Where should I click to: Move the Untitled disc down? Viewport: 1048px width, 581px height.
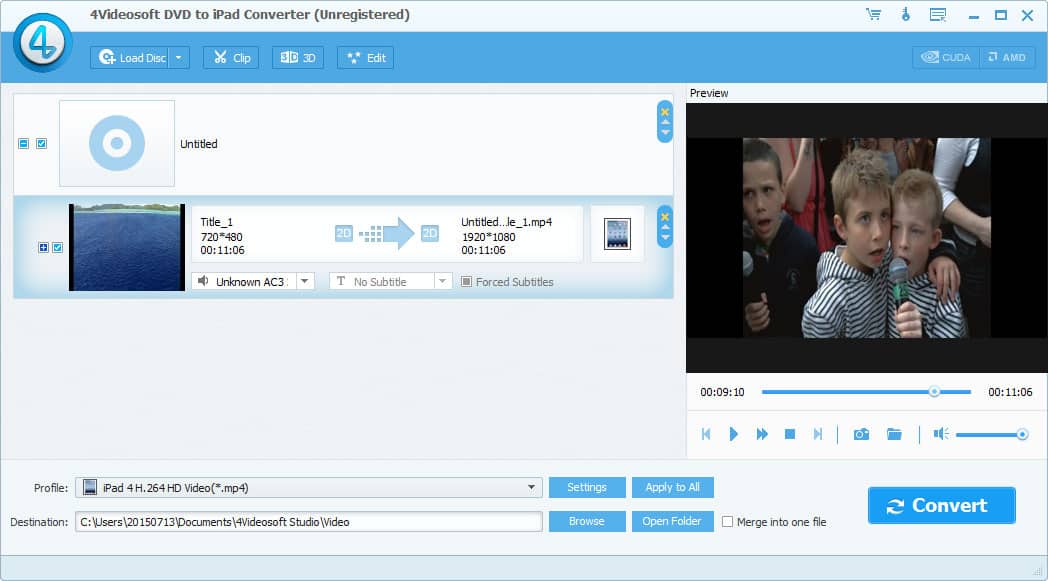[665, 132]
